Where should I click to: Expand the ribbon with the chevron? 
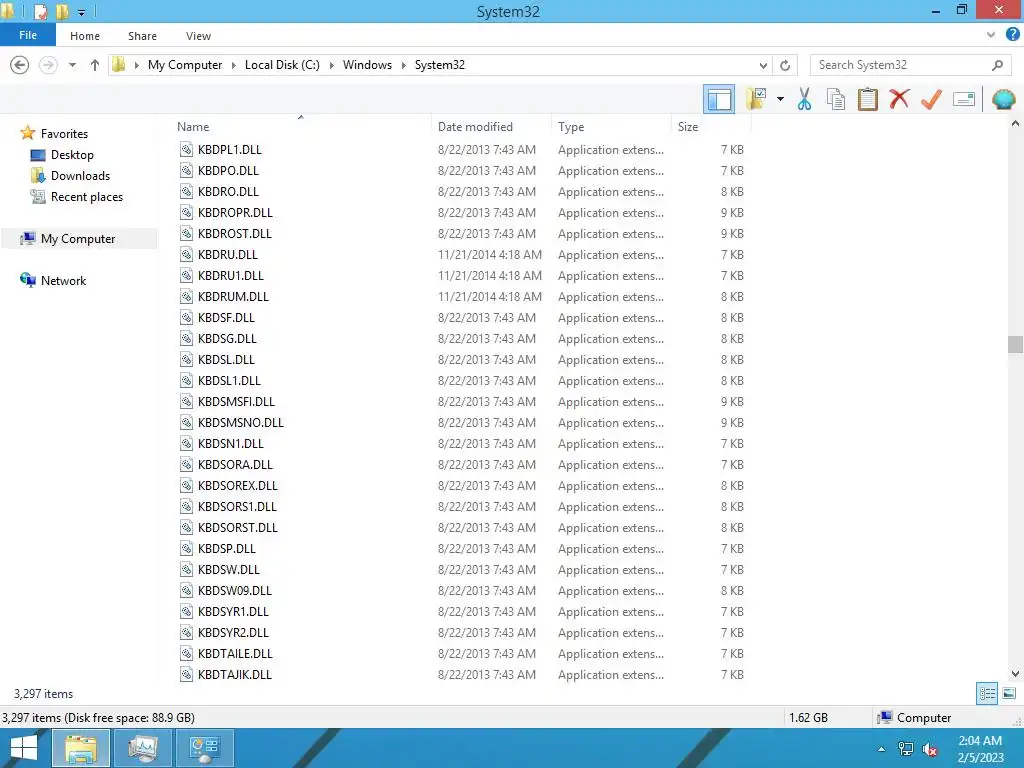(x=991, y=35)
